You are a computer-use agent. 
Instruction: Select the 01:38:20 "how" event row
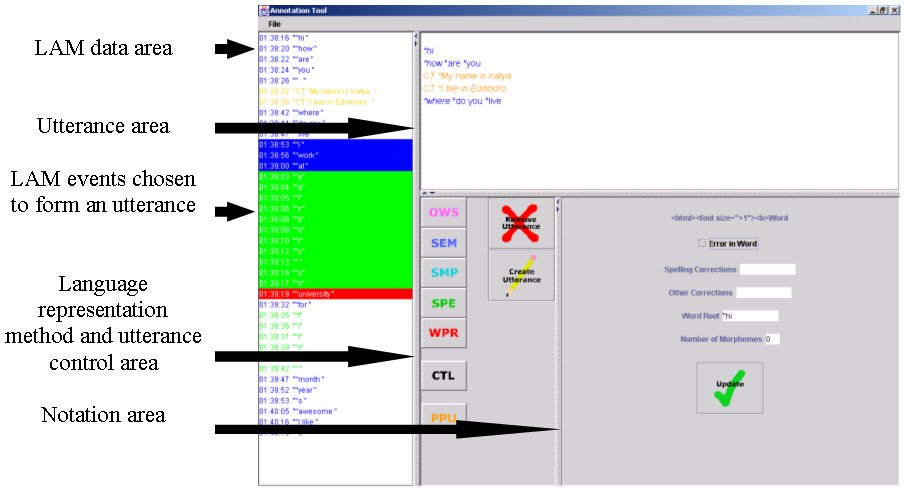tap(335, 49)
